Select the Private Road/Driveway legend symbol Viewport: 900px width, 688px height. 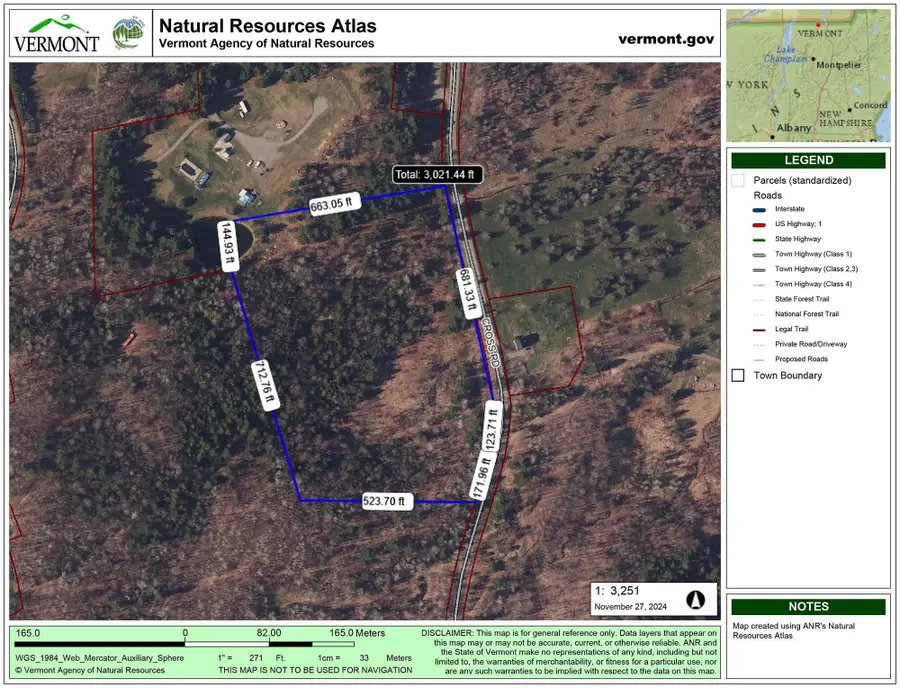(x=759, y=343)
